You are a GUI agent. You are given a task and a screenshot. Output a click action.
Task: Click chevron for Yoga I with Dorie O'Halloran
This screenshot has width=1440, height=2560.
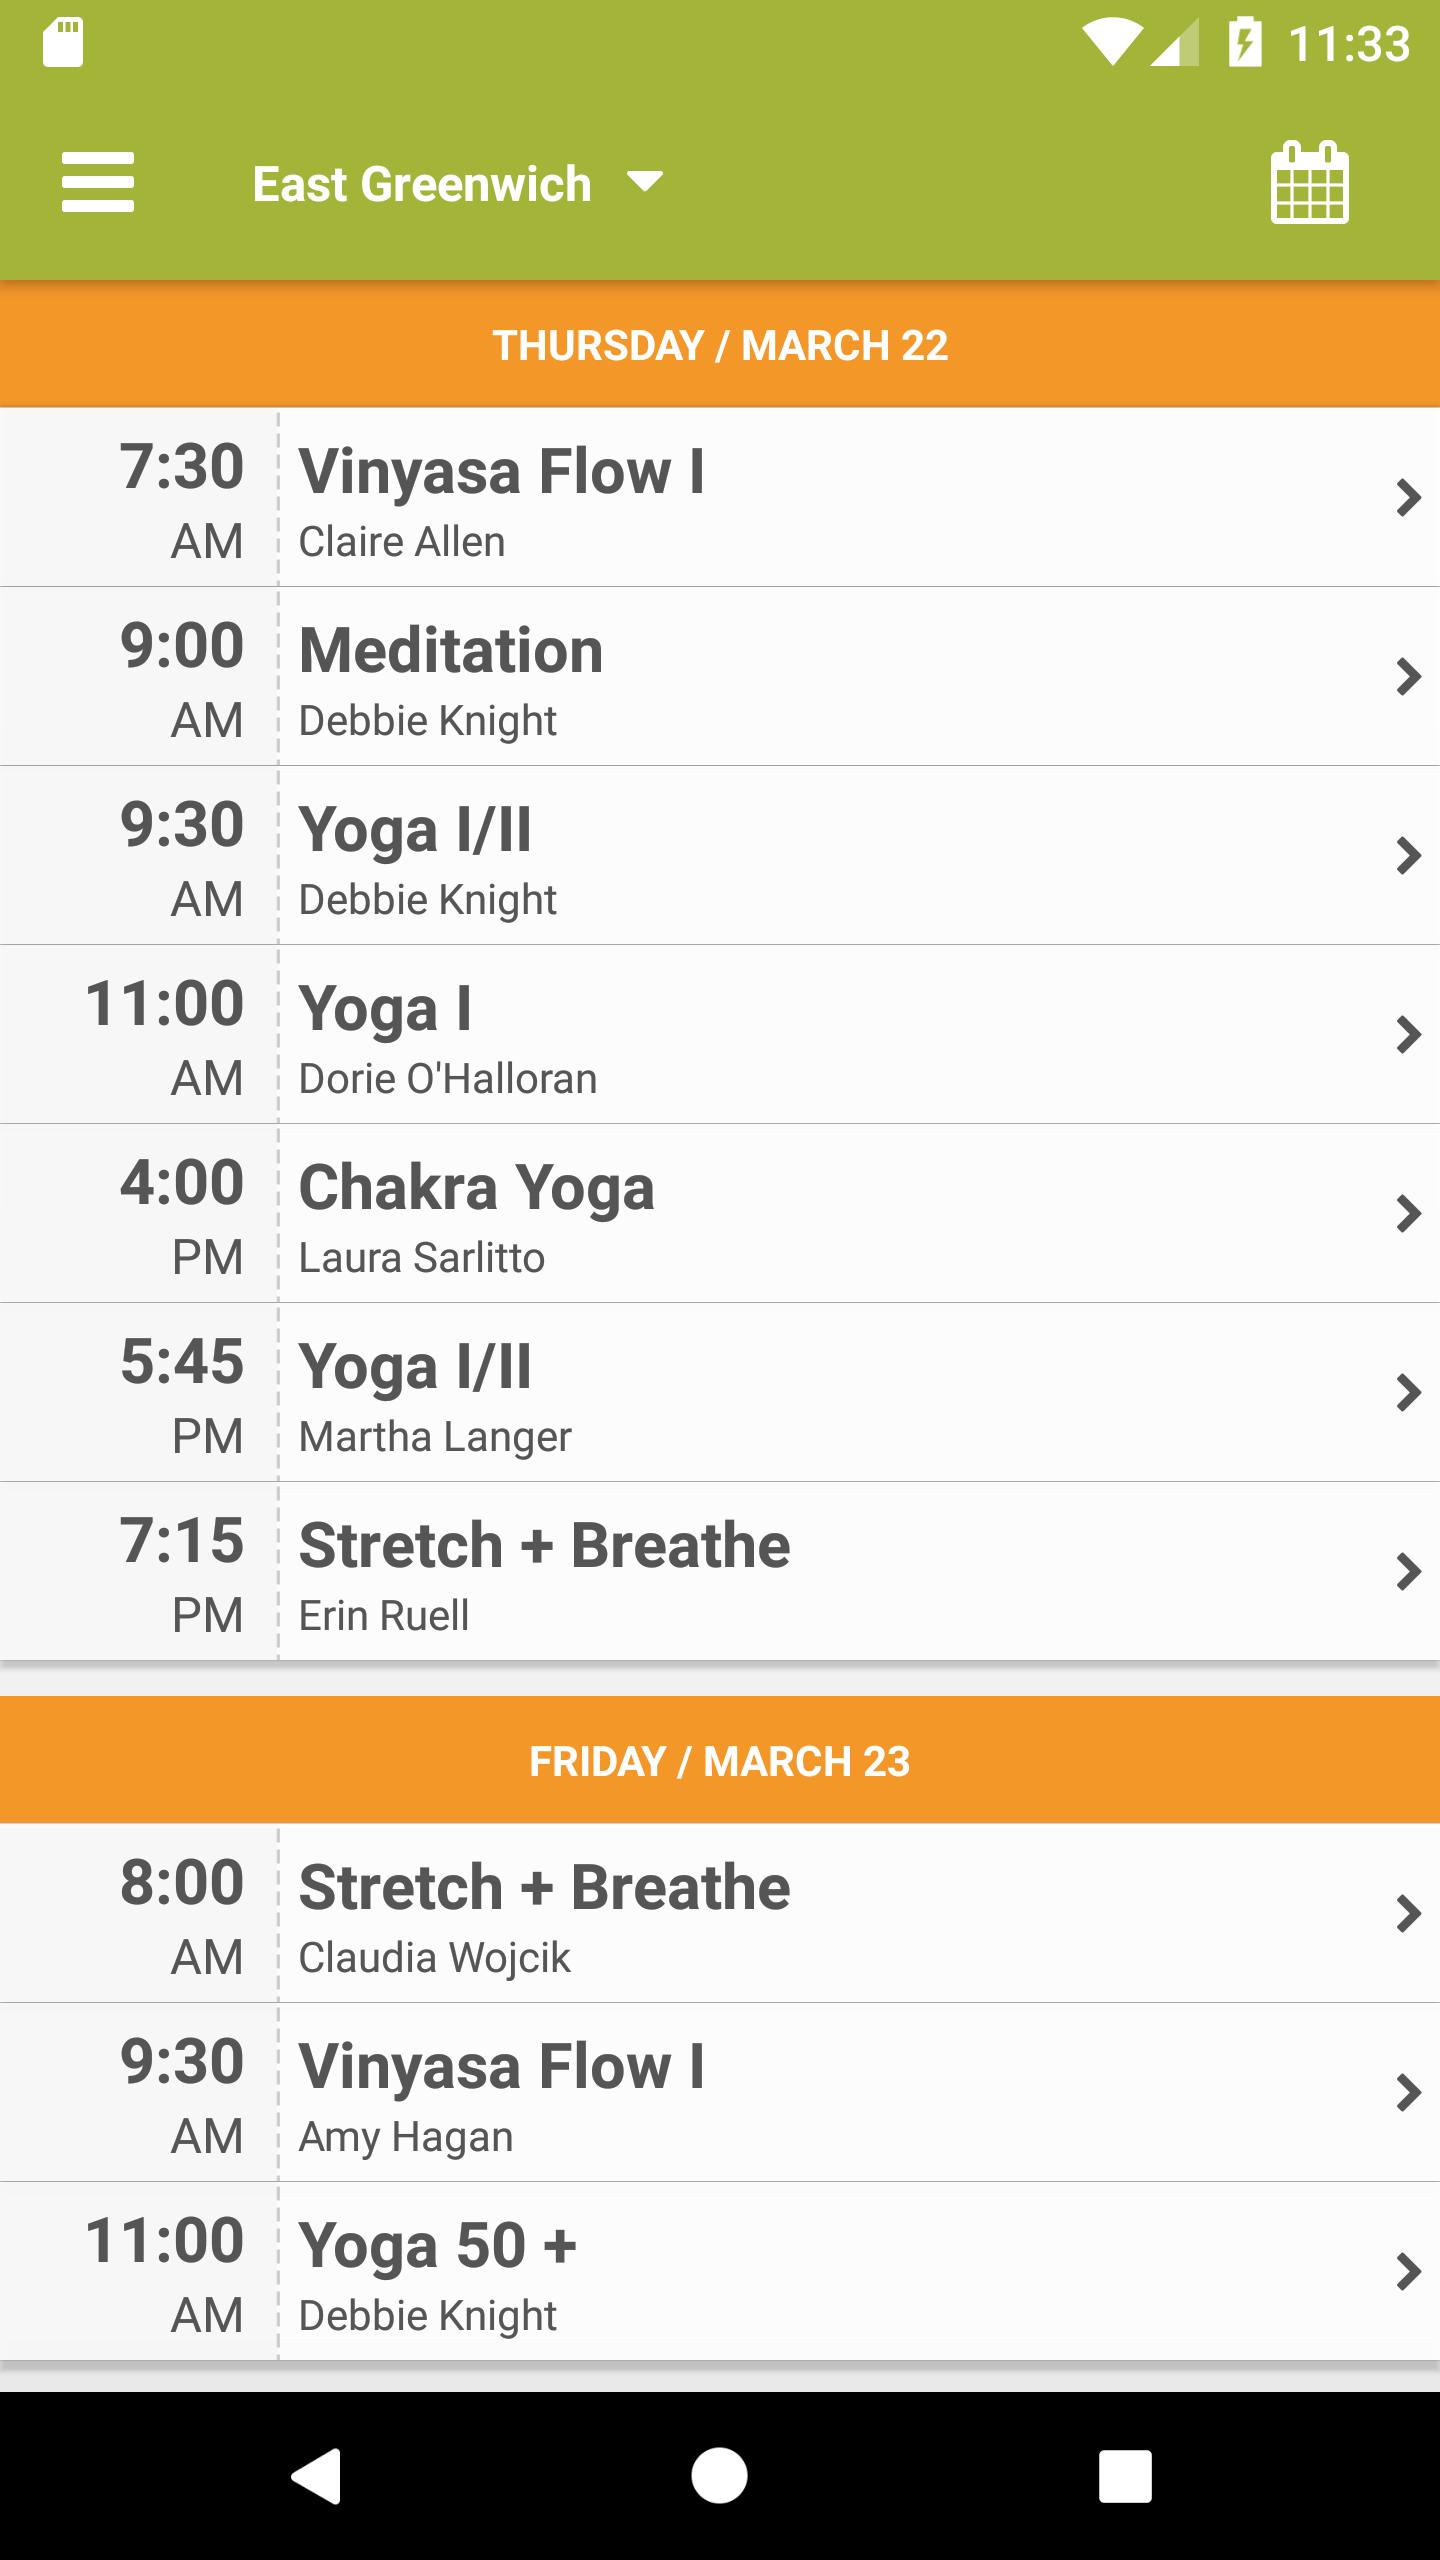[x=1408, y=1035]
